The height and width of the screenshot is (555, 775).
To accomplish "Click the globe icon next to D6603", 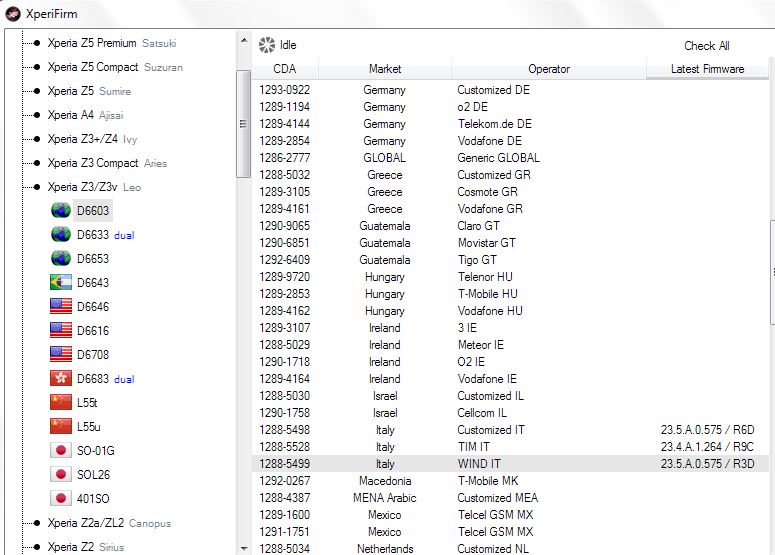I will [60, 211].
